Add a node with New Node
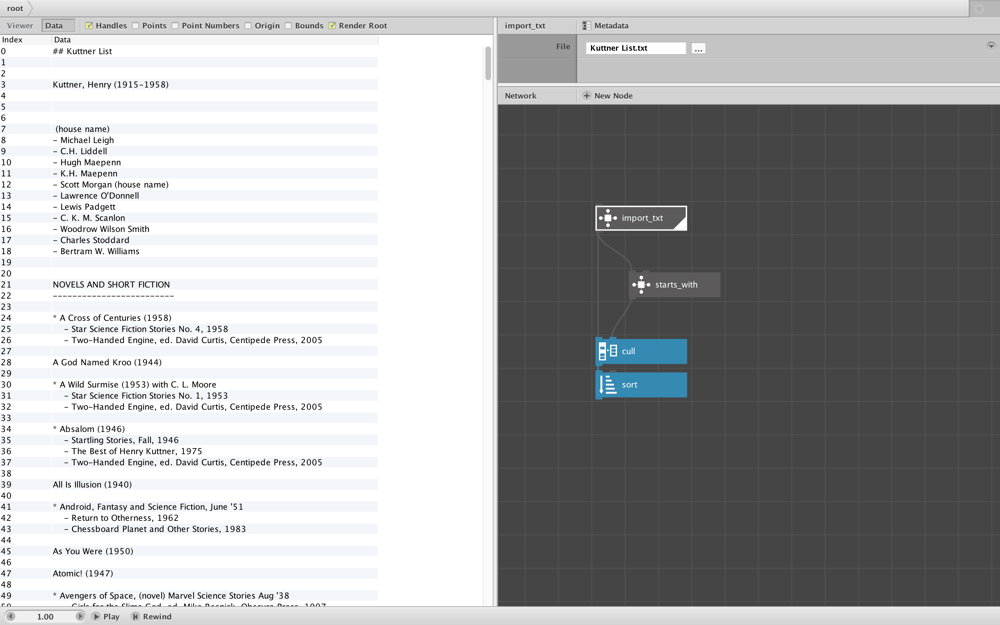Image resolution: width=1000 pixels, height=625 pixels. pos(607,96)
